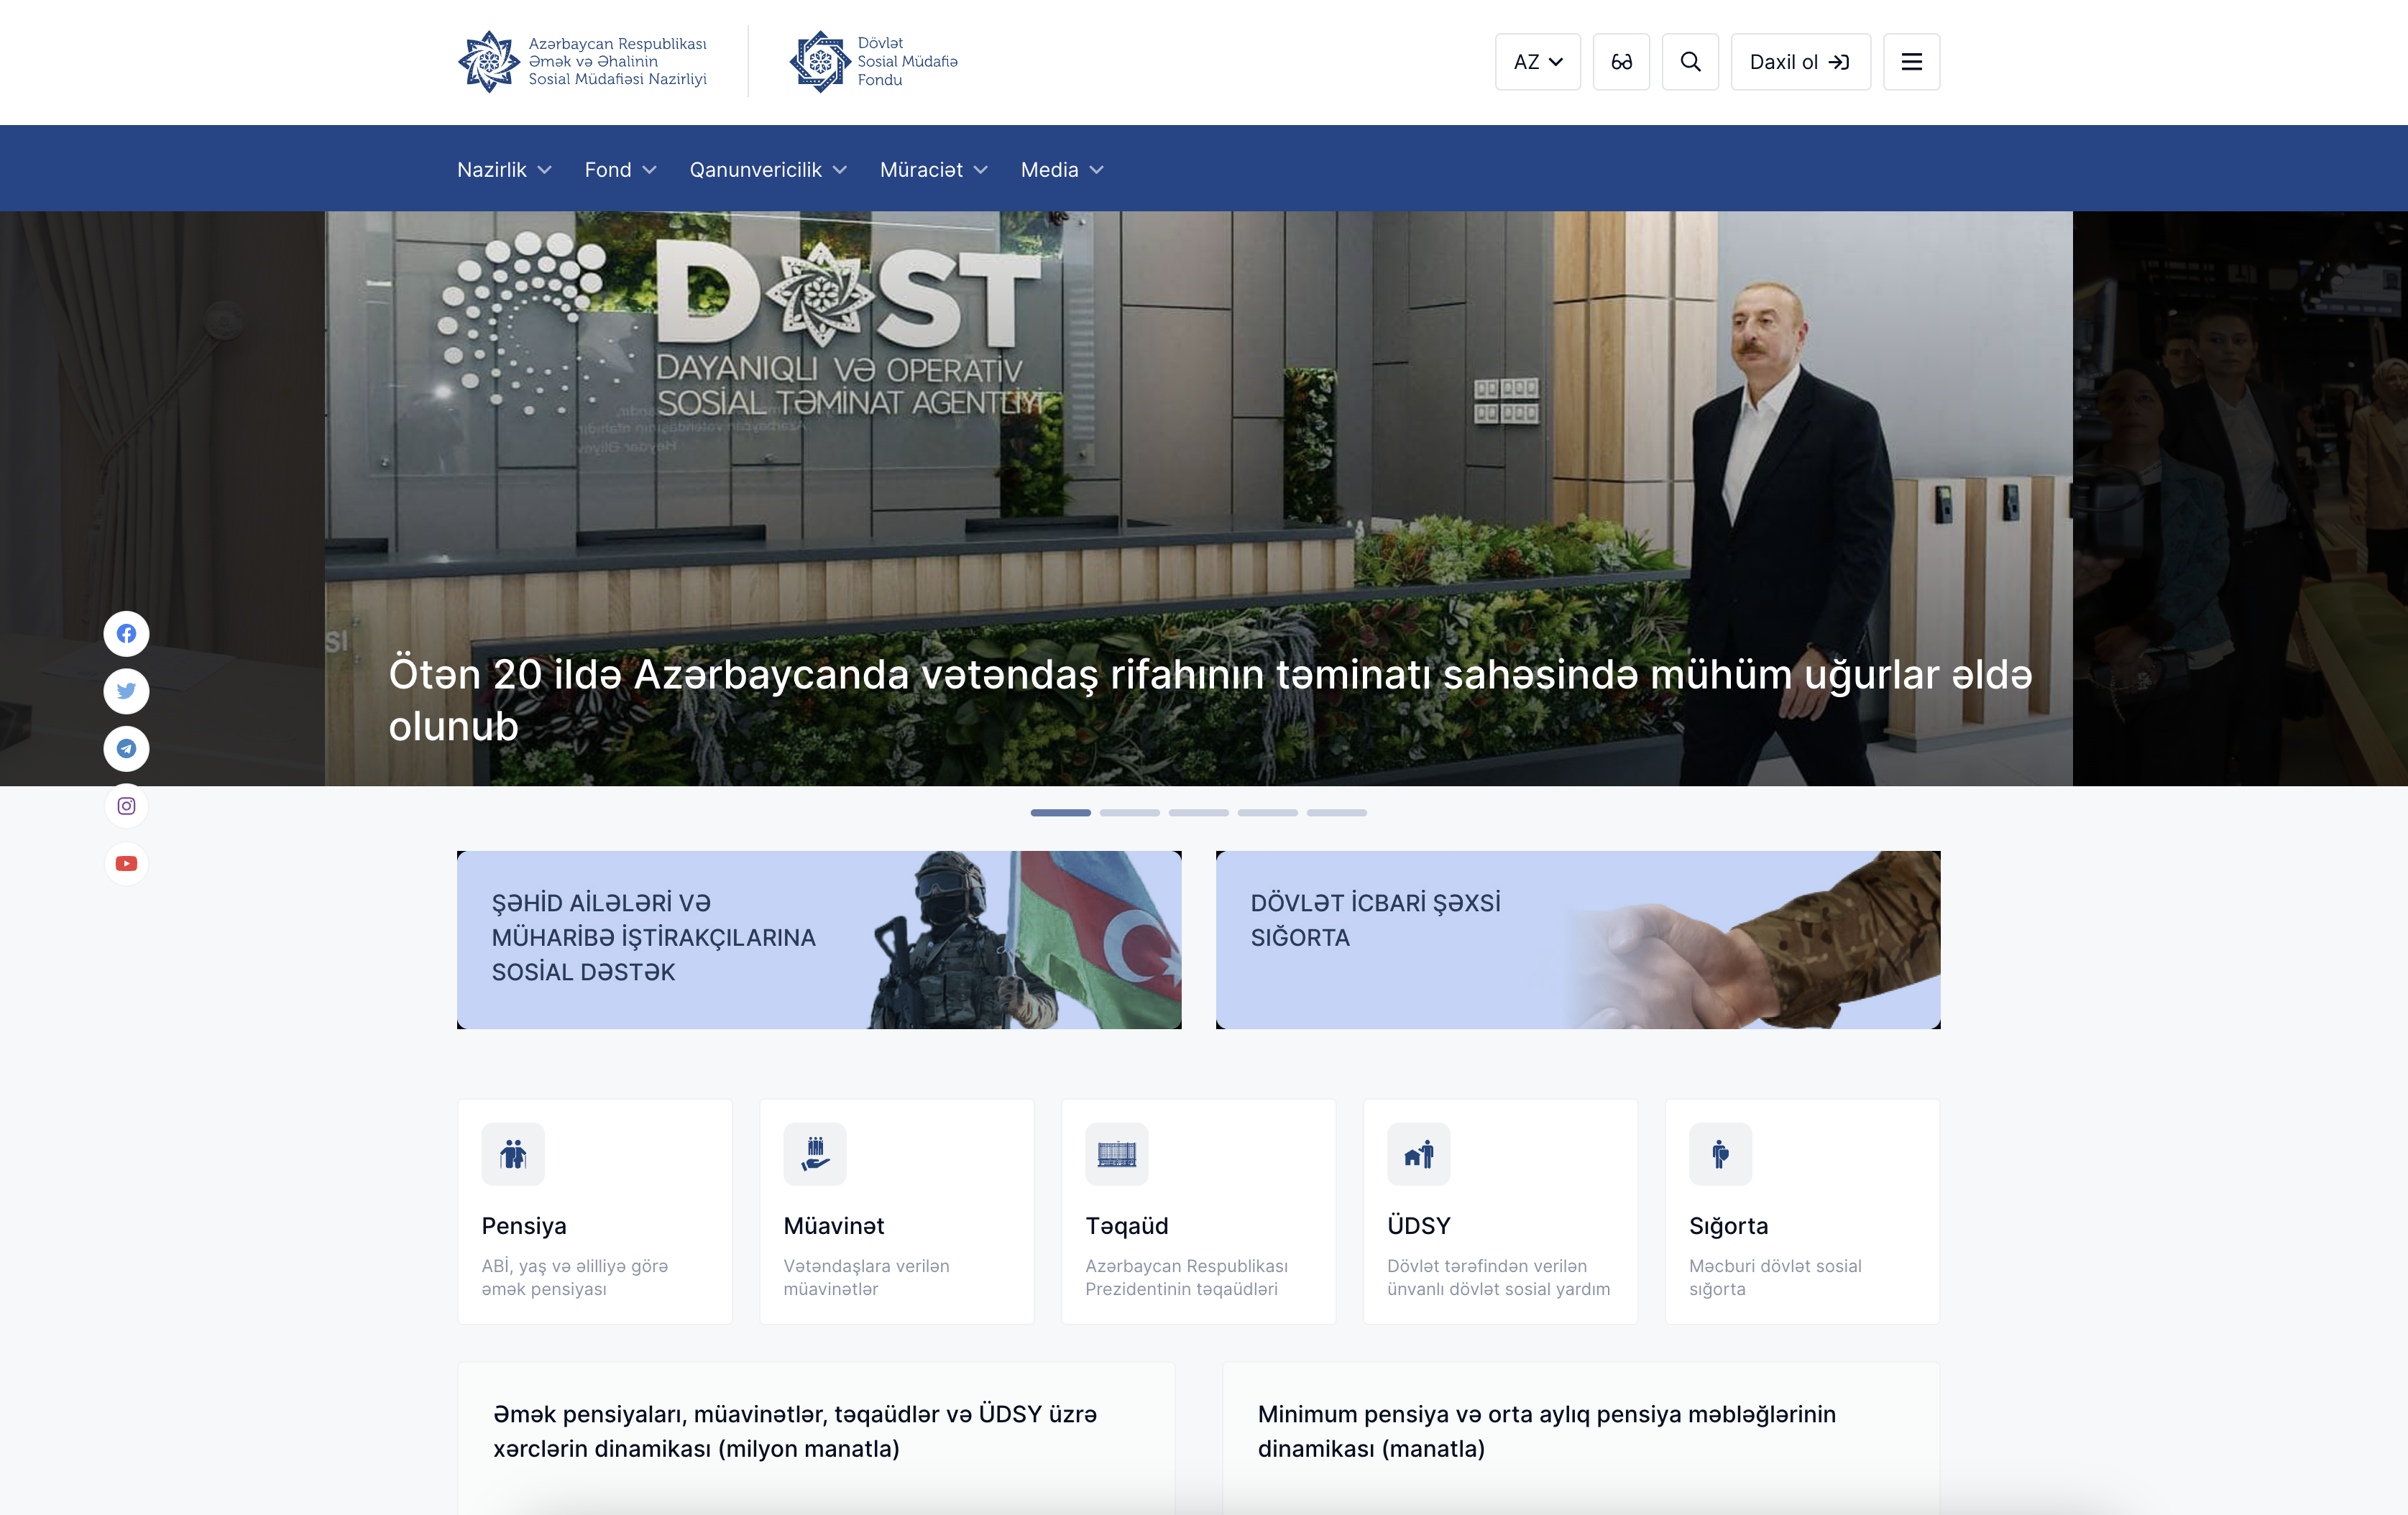Viewport: 2408px width, 1515px height.
Task: Click the next slide preview on right
Action: point(2240,498)
